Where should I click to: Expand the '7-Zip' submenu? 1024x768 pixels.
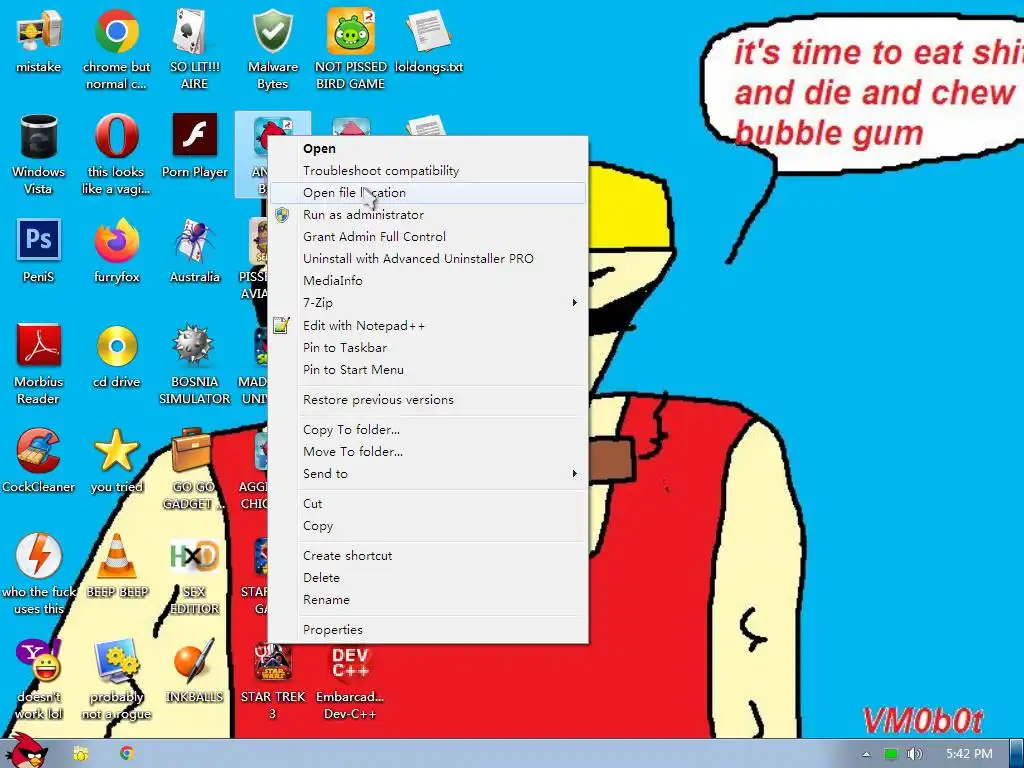(428, 303)
